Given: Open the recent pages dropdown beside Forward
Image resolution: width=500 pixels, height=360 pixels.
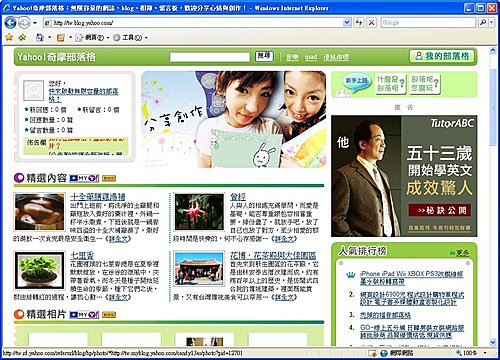Looking at the screenshot, I should [35, 23].
